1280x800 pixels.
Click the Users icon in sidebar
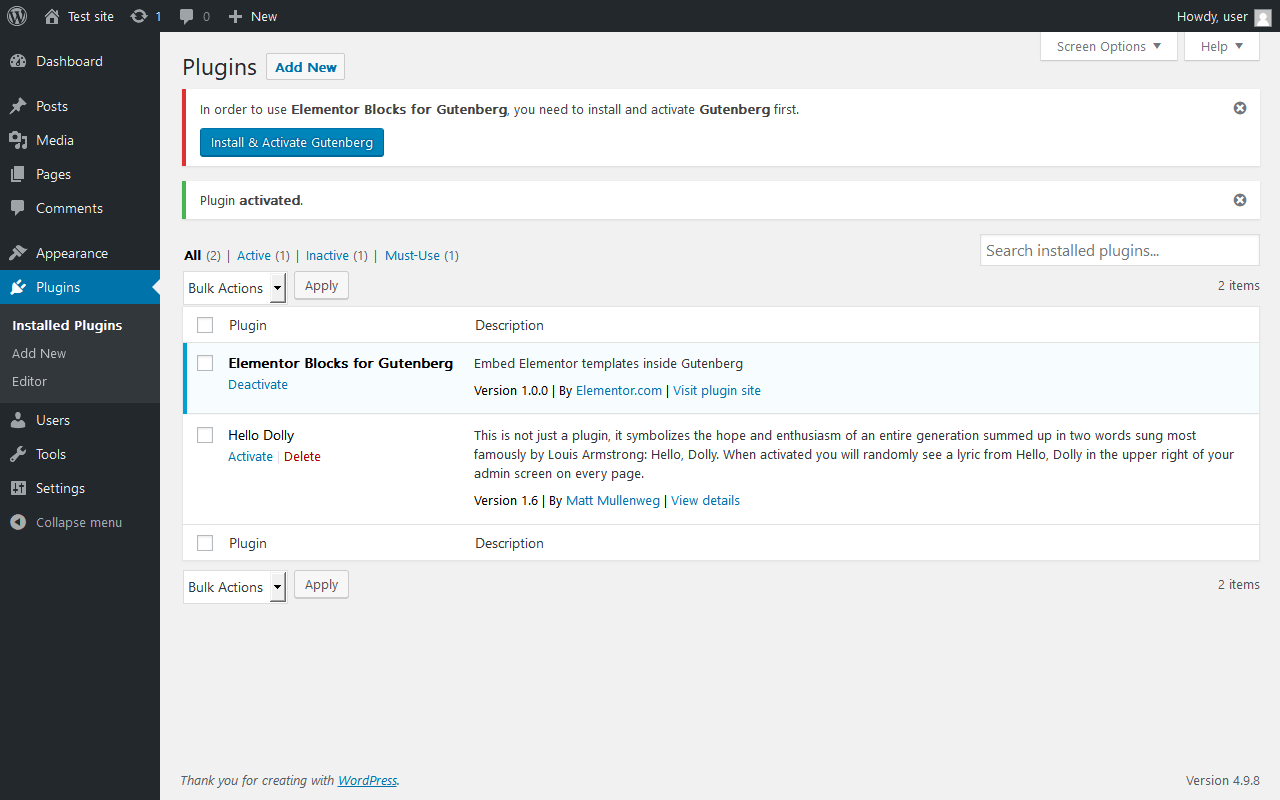(x=18, y=420)
